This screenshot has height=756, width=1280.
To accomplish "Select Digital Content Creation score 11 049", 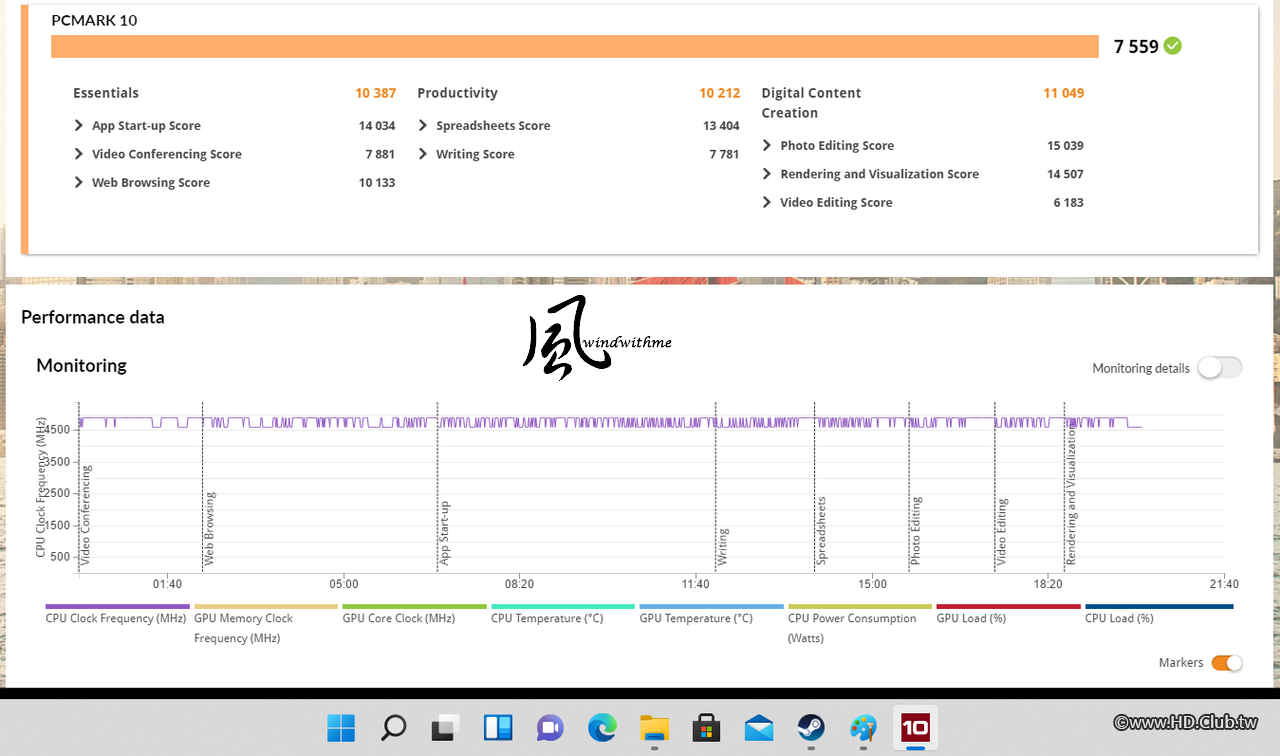I will (1064, 93).
